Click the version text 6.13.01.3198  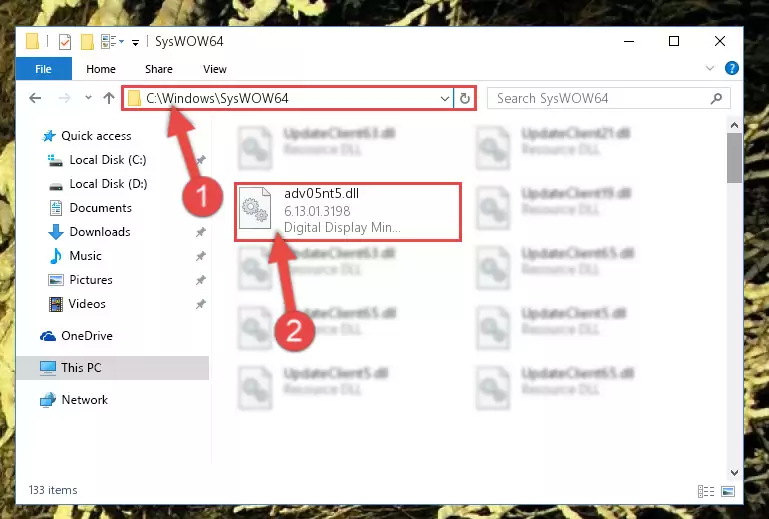[x=317, y=211]
